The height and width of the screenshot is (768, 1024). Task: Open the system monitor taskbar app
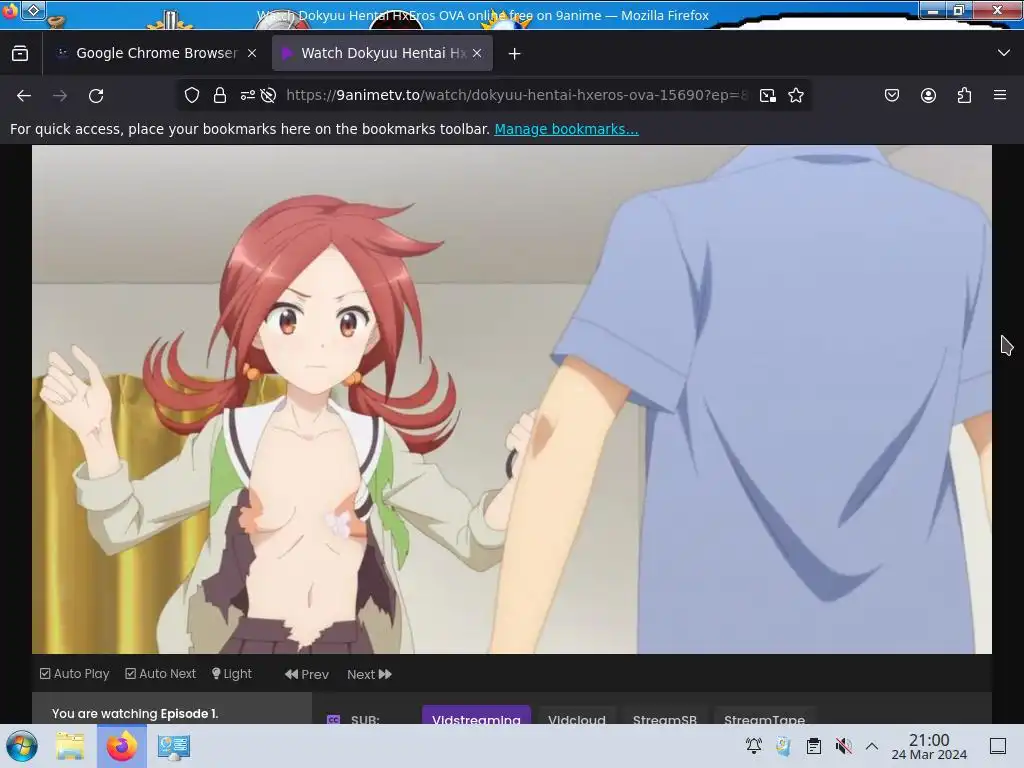[x=174, y=746]
